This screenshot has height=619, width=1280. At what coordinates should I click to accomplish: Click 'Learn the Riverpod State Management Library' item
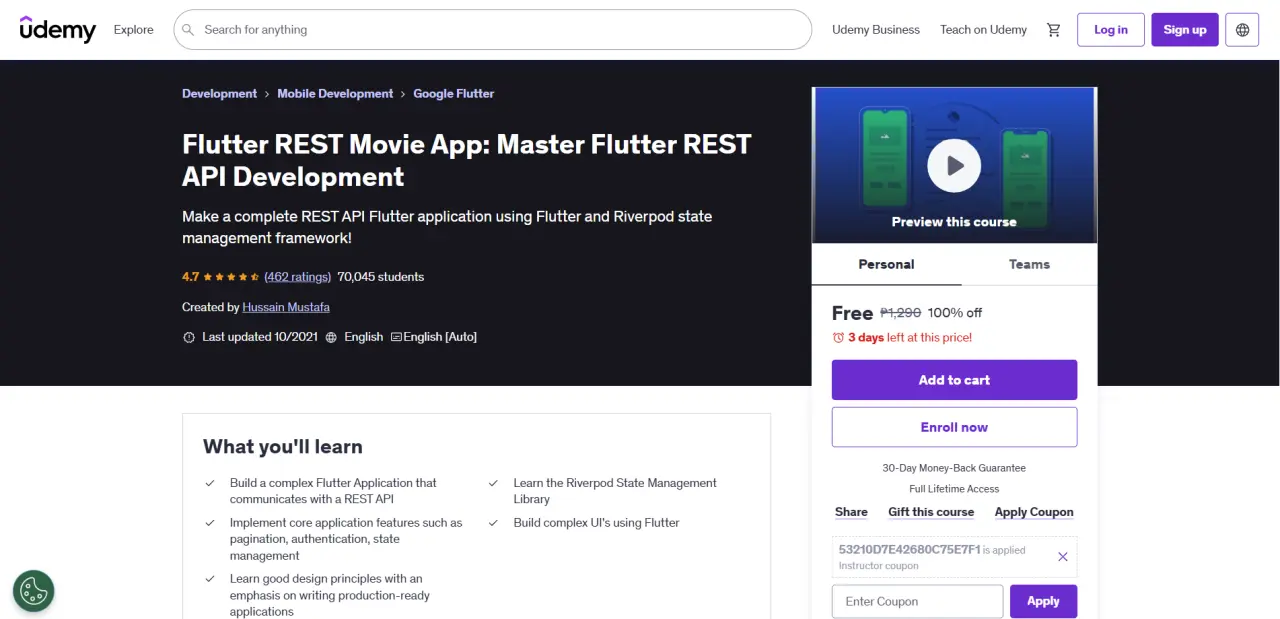pos(615,491)
